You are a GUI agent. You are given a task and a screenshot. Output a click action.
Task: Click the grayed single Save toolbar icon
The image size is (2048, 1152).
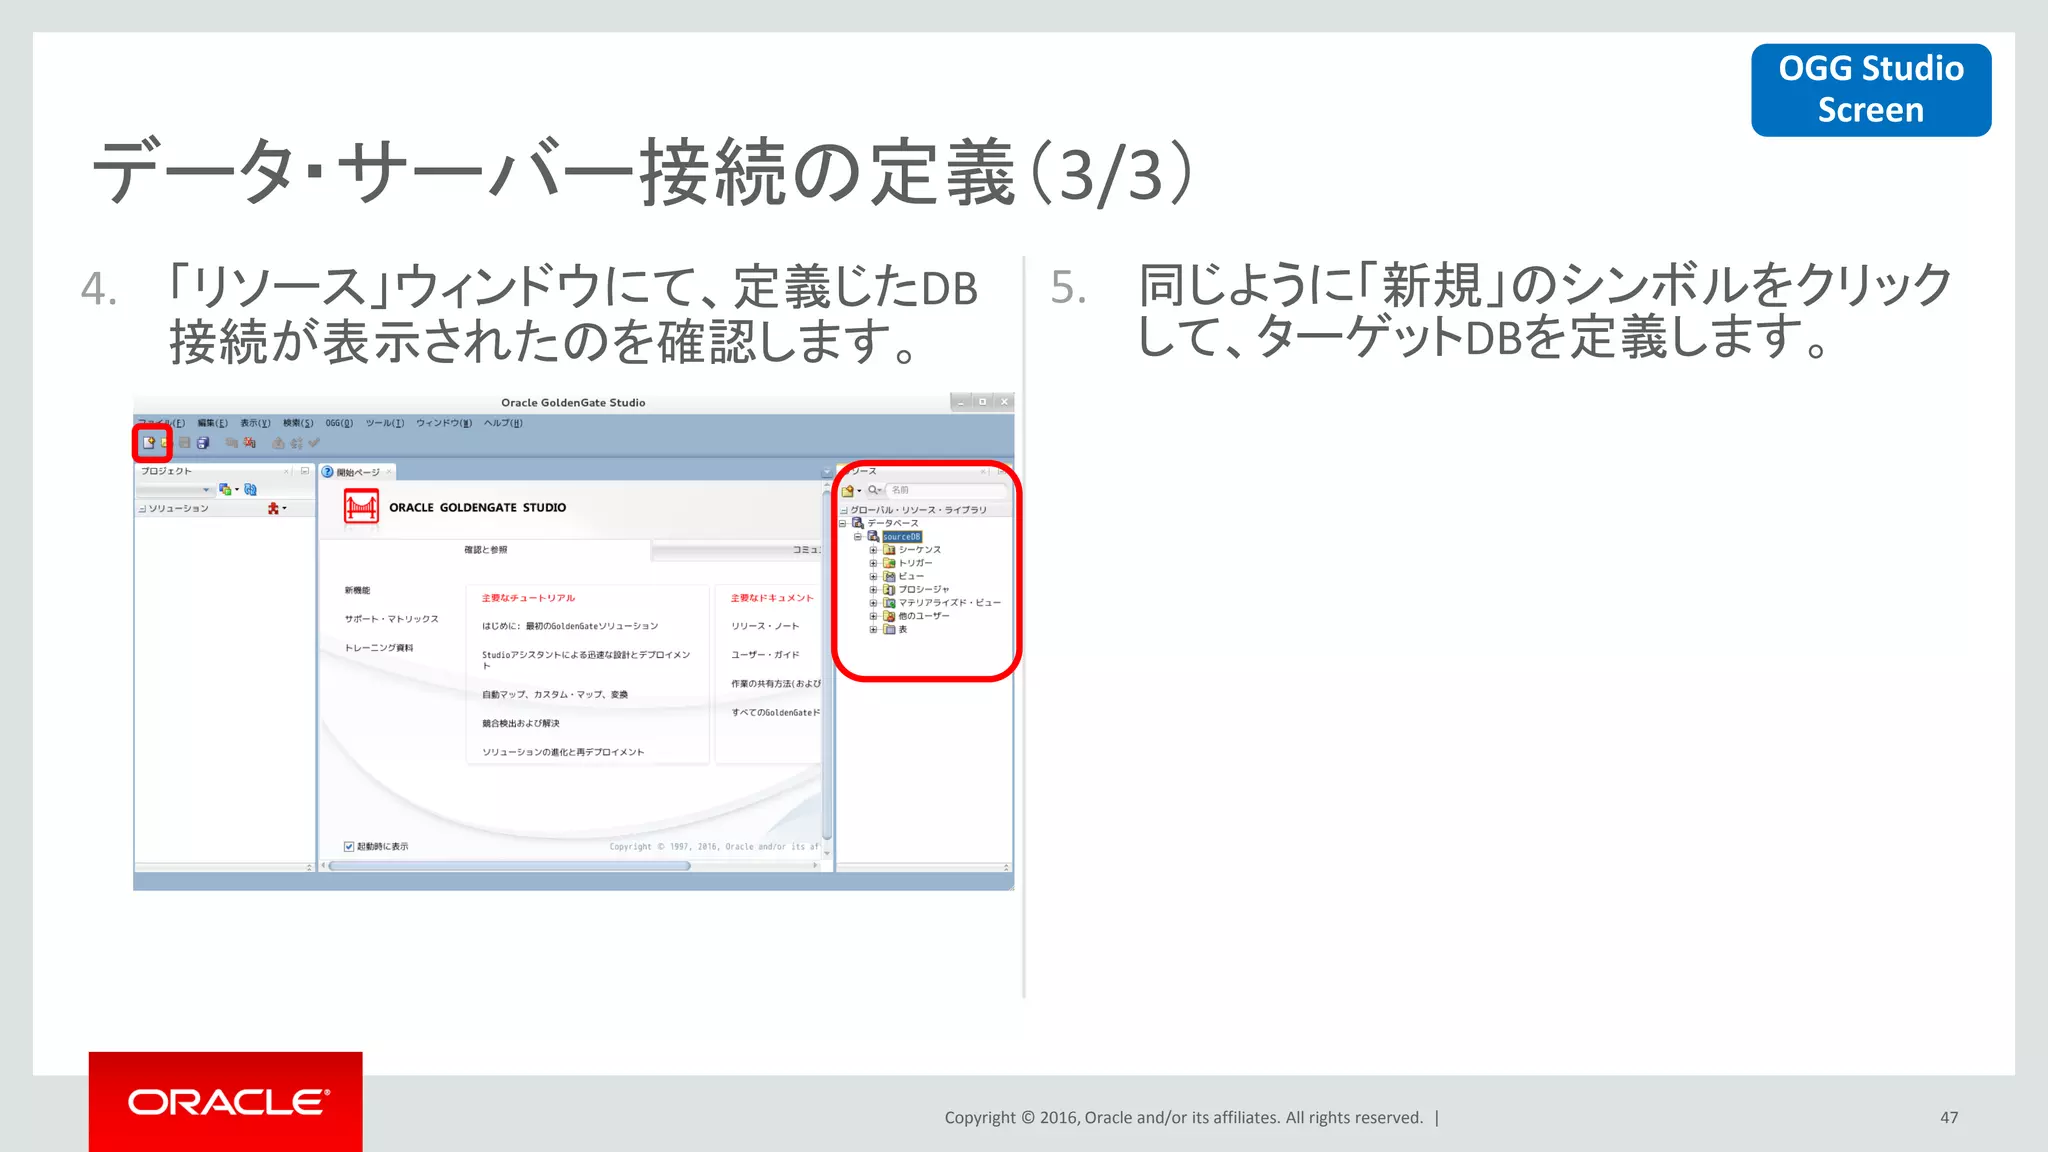click(185, 442)
